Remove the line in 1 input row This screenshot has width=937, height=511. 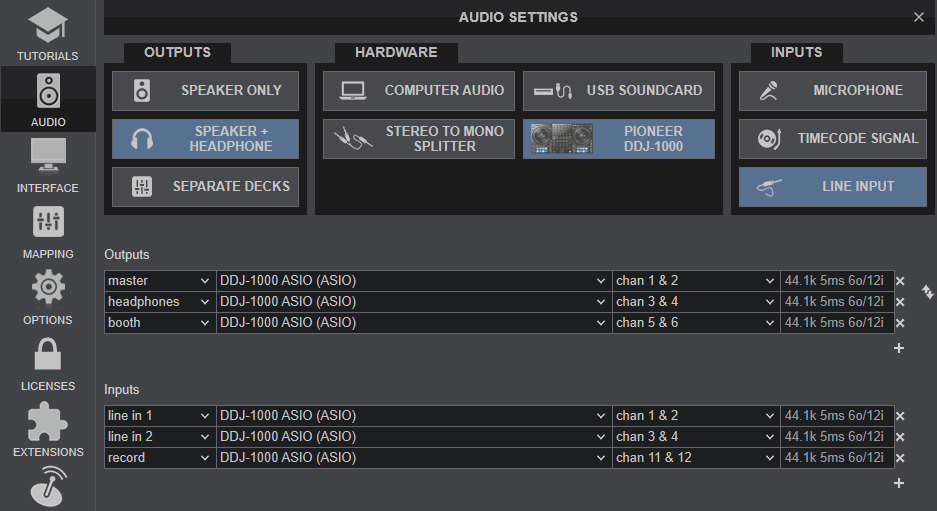coord(901,416)
